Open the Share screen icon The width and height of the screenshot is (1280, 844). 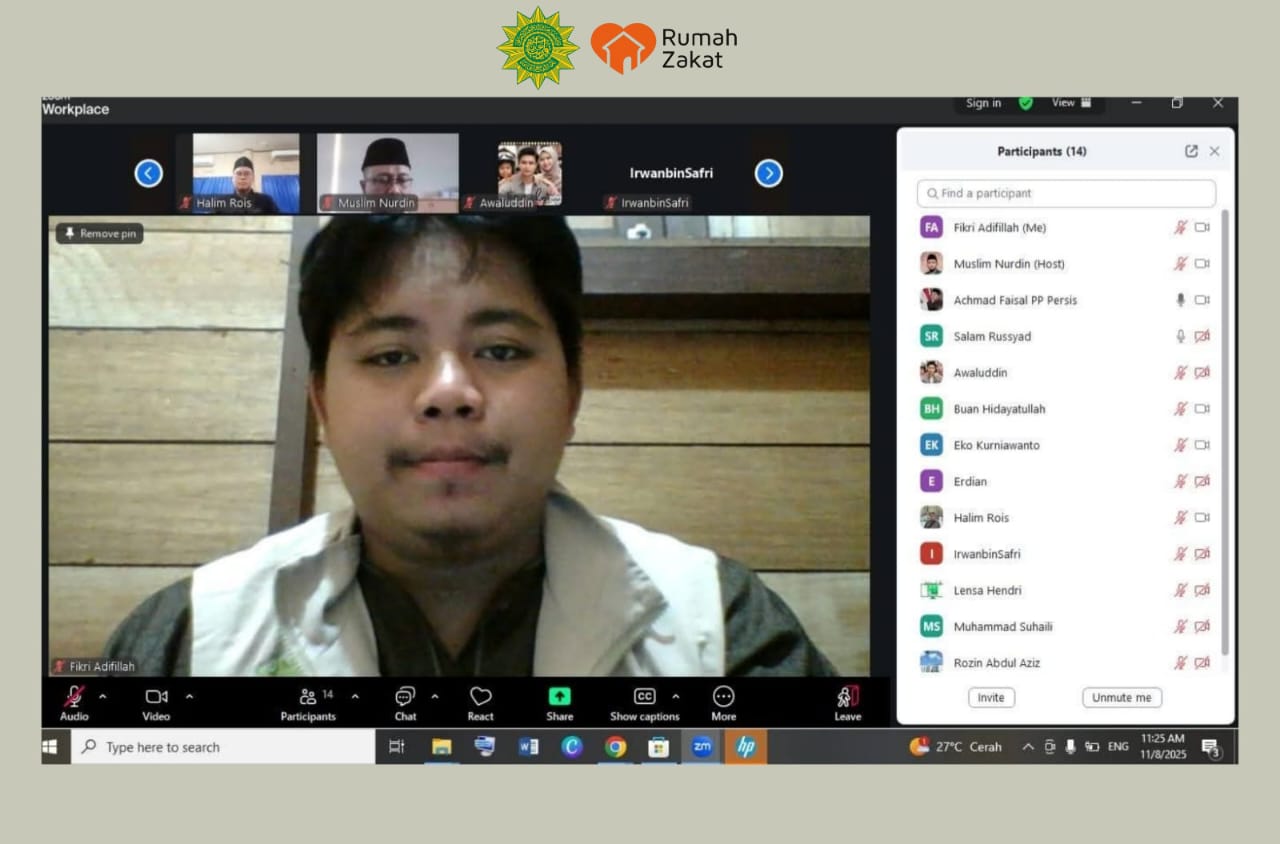[x=559, y=697]
